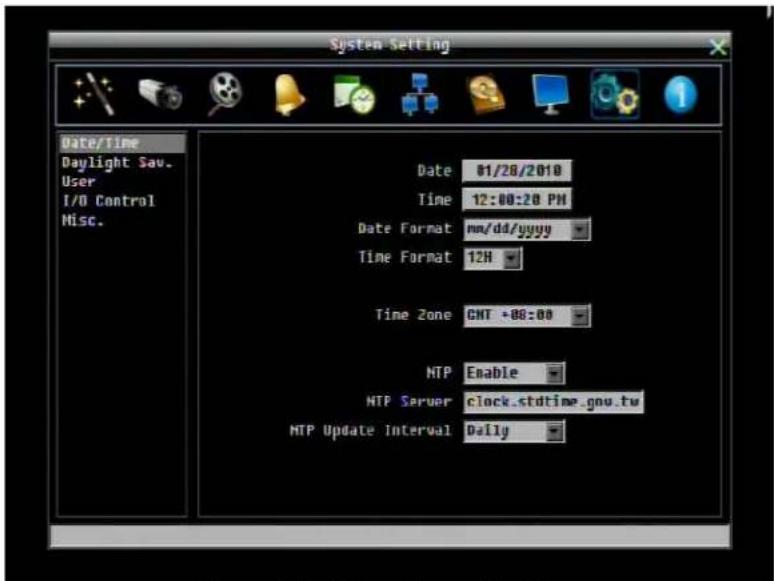
Task: Open the Time Format 12H dropdown
Action: [492, 258]
